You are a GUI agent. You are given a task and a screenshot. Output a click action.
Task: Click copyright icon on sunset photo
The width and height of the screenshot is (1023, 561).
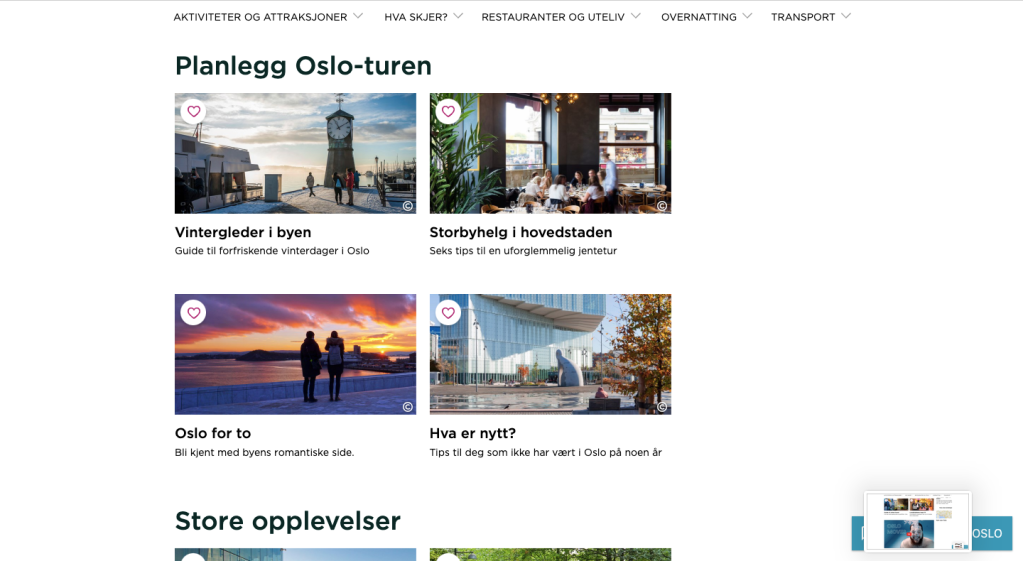coord(408,407)
